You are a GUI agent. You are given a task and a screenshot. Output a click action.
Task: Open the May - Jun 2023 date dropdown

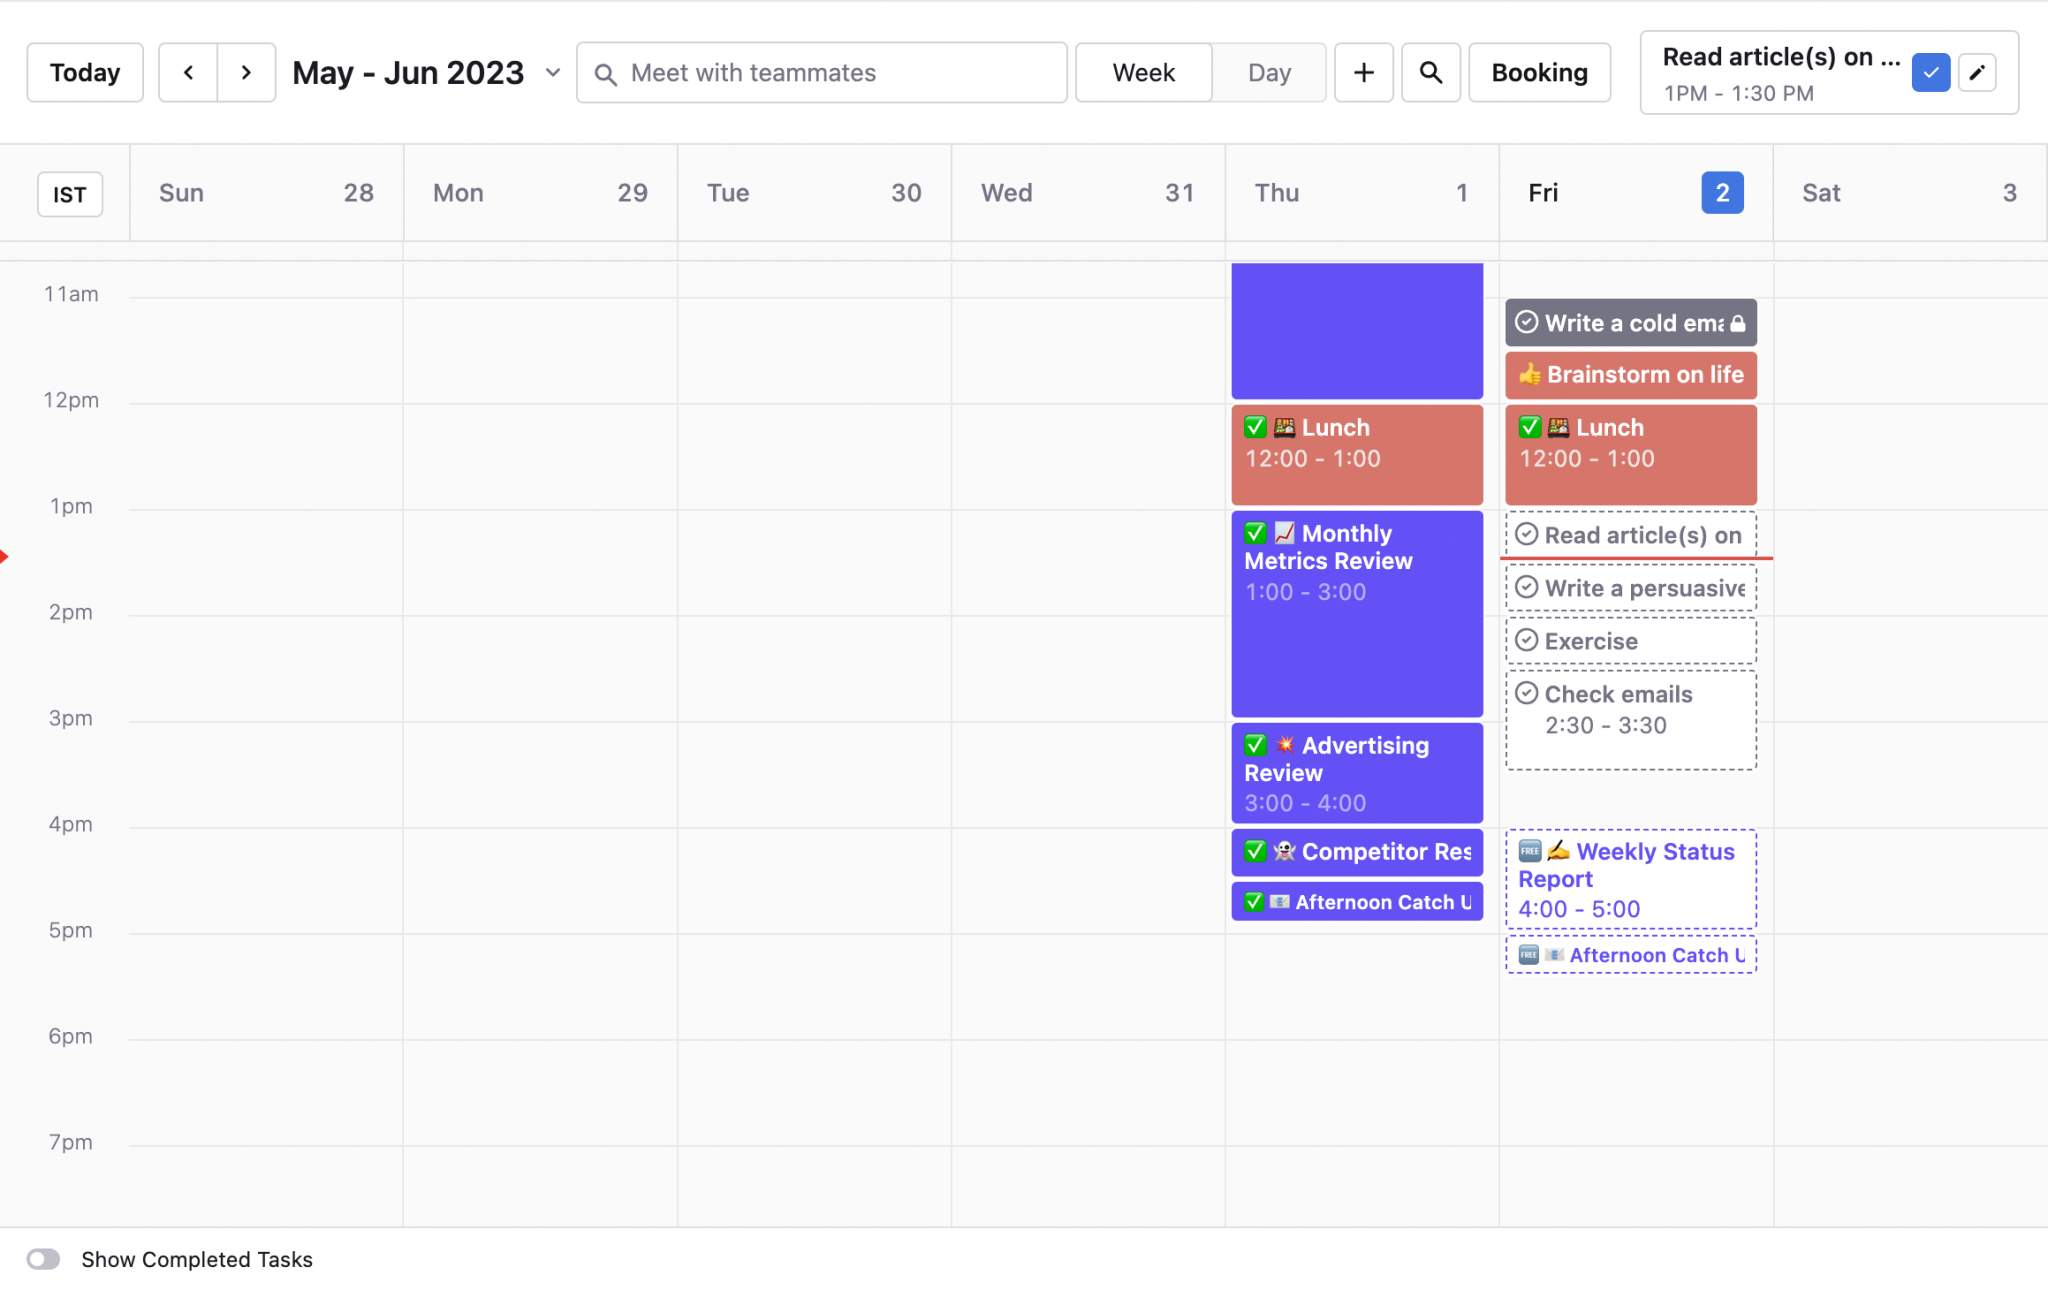coord(553,72)
